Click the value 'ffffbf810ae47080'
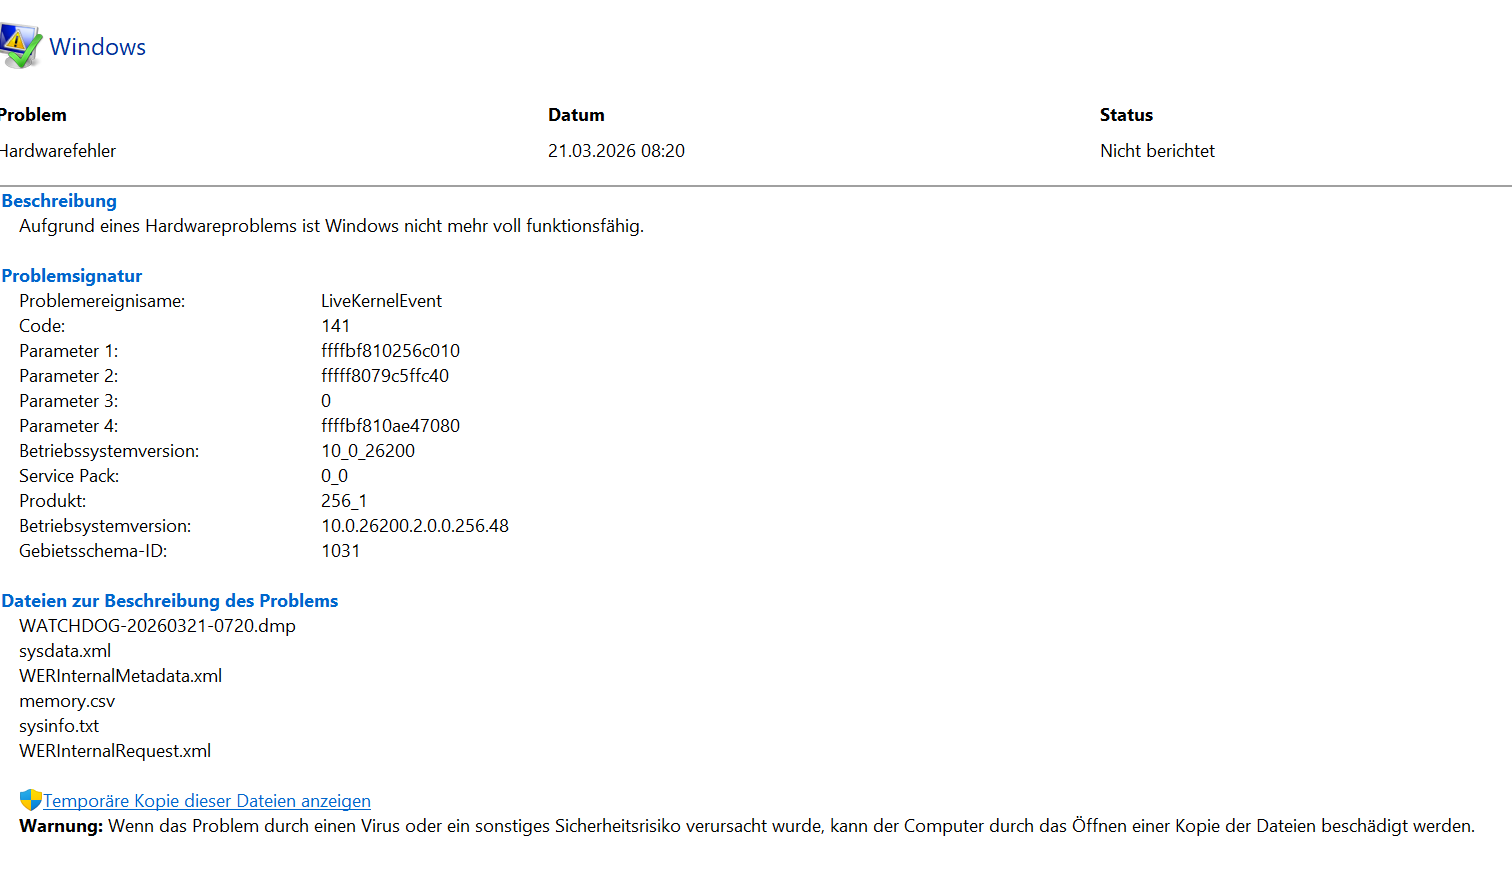Image resolution: width=1512 pixels, height=871 pixels. [x=390, y=426]
